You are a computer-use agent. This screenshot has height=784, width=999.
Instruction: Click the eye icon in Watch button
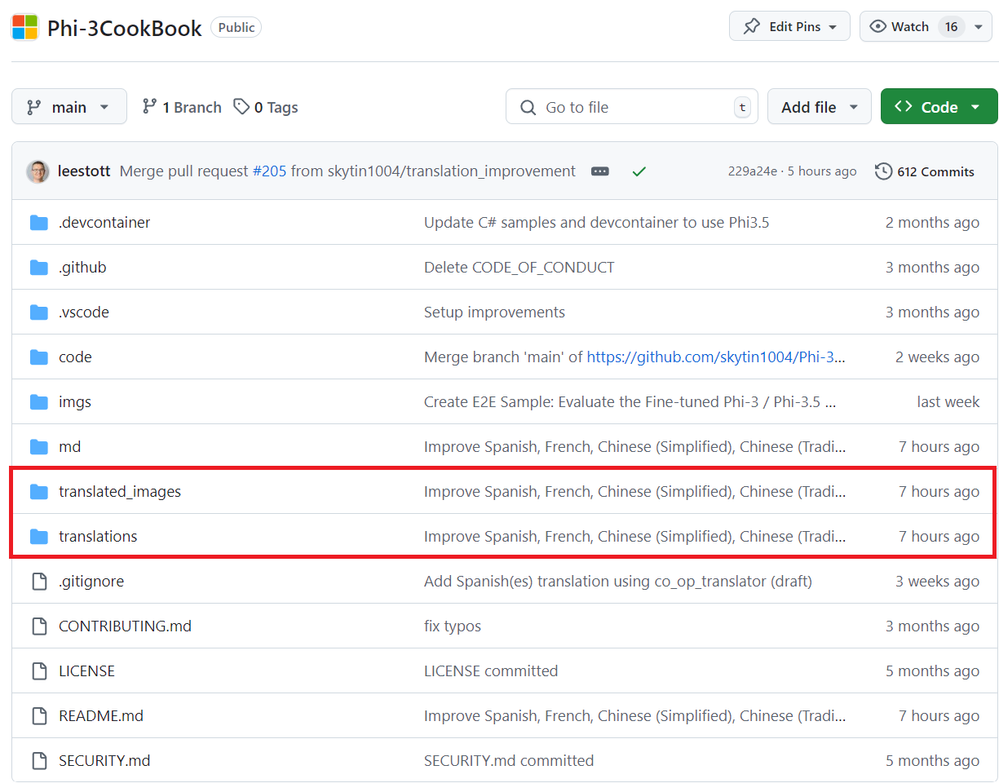(877, 26)
